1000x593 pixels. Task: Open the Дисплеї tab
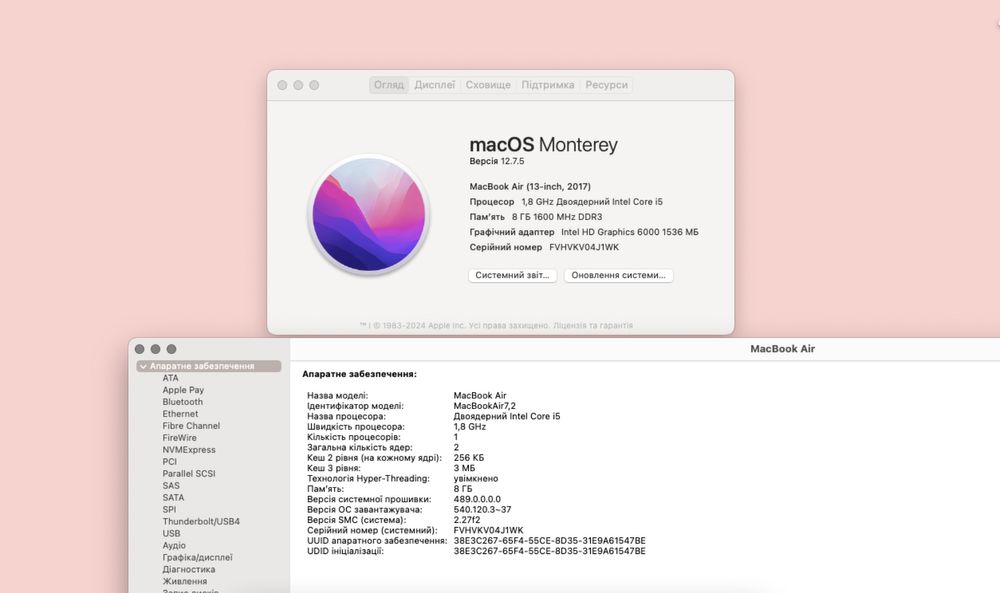[x=435, y=85]
